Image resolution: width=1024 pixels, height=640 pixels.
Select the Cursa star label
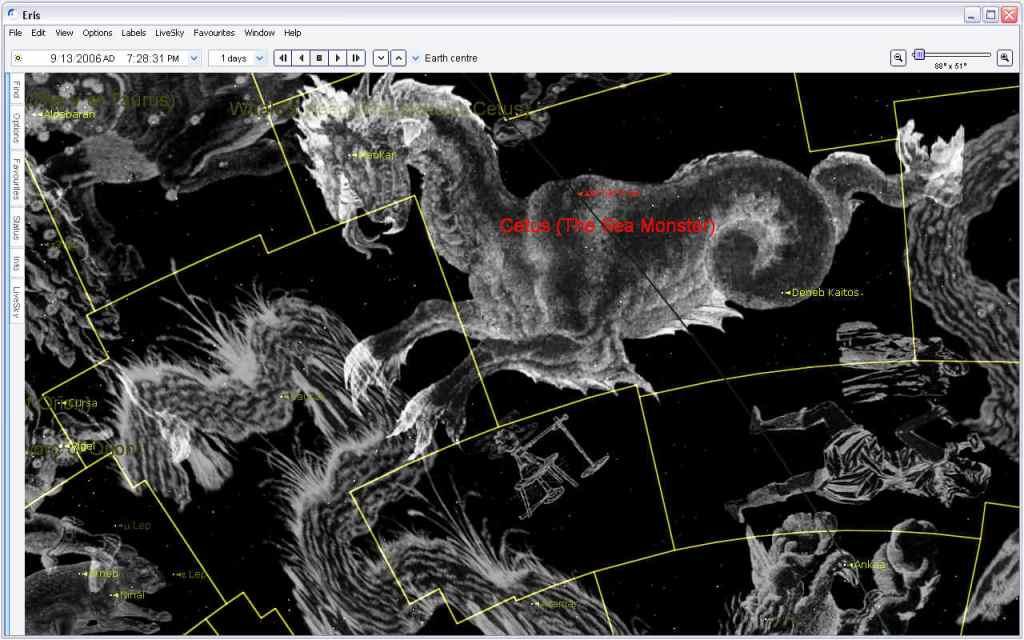tap(82, 403)
